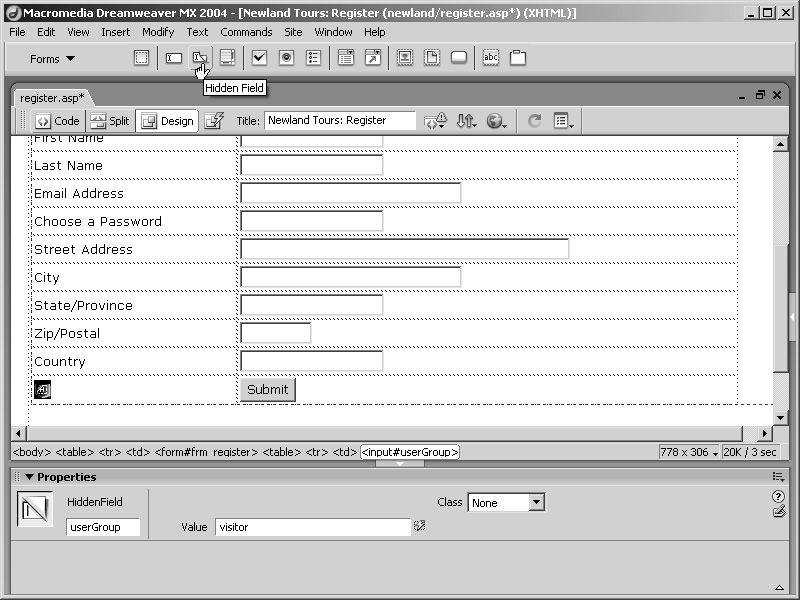Collapse the Properties panel

click(29, 477)
